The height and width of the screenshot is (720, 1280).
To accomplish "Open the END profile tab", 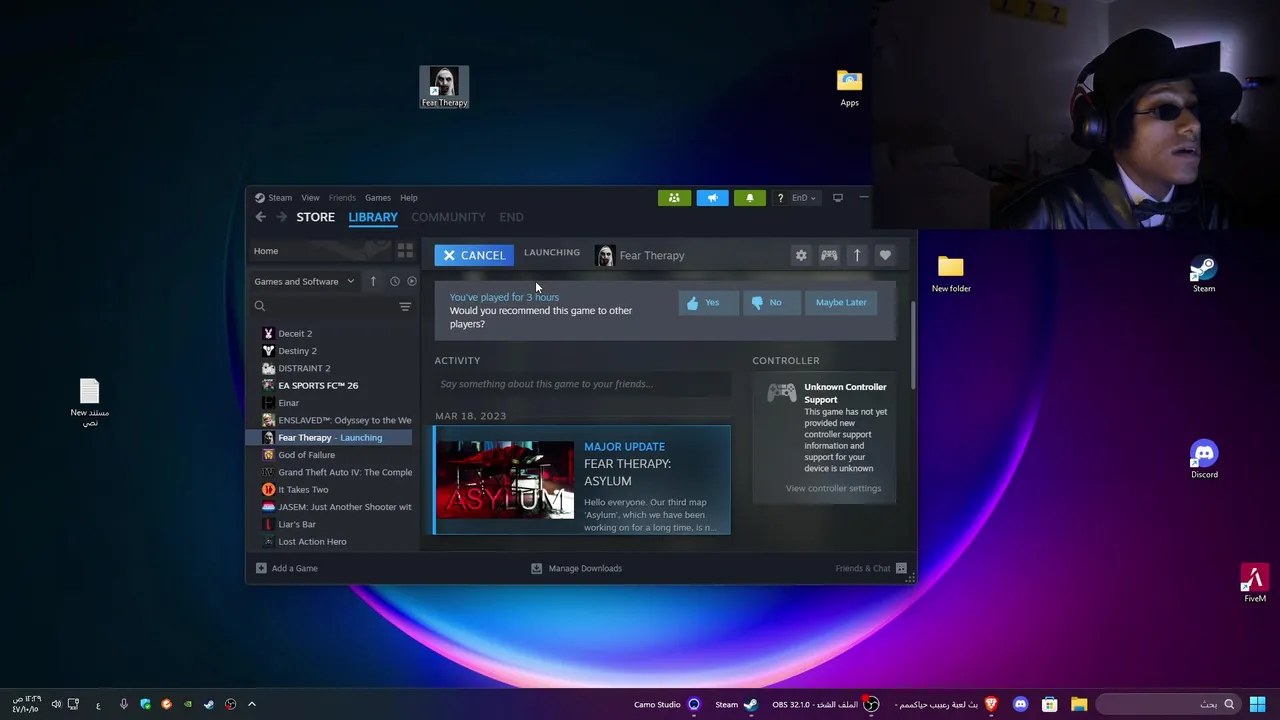I will (511, 217).
